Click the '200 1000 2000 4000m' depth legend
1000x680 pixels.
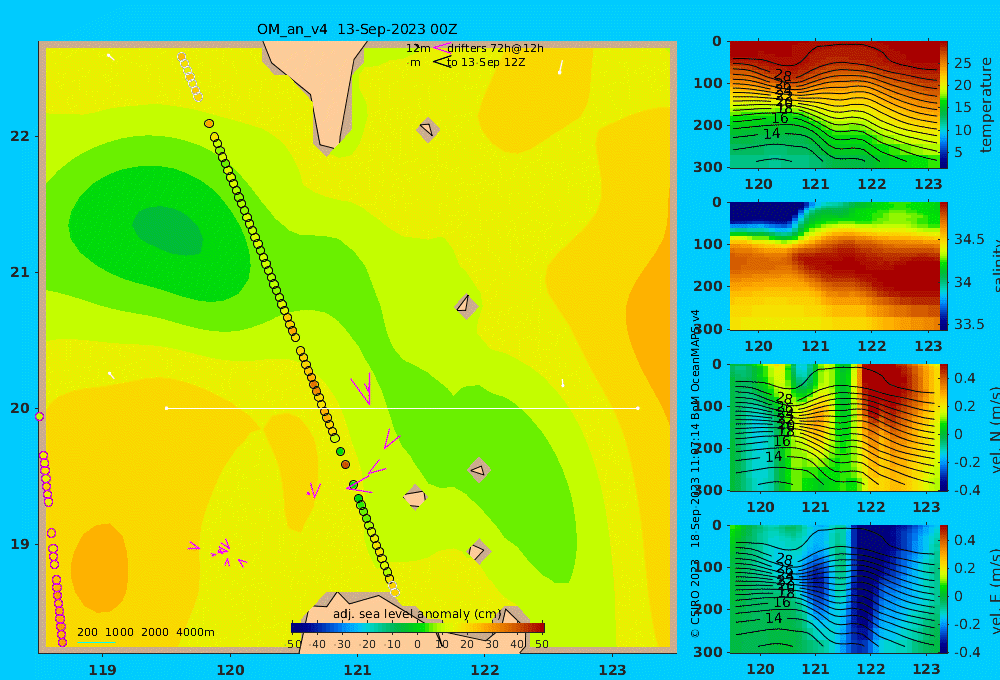[x=145, y=632]
